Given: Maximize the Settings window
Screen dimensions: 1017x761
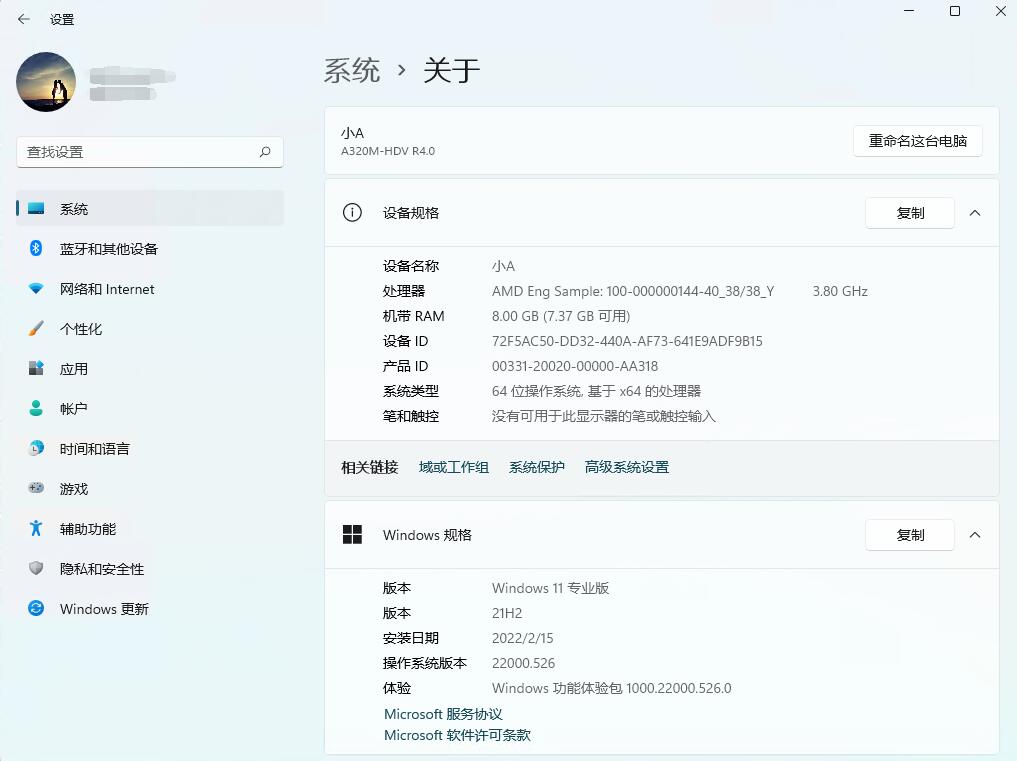Looking at the screenshot, I should click(955, 11).
